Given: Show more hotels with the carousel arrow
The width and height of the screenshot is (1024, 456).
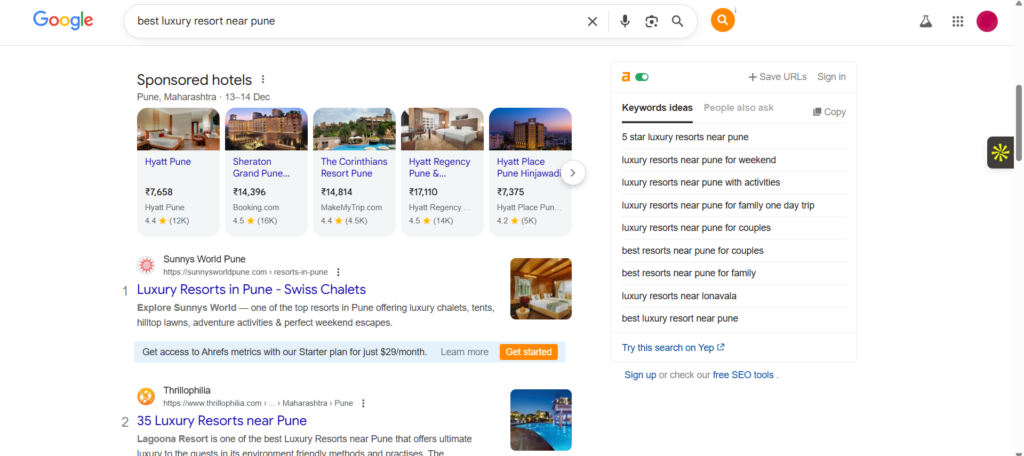Looking at the screenshot, I should point(572,172).
